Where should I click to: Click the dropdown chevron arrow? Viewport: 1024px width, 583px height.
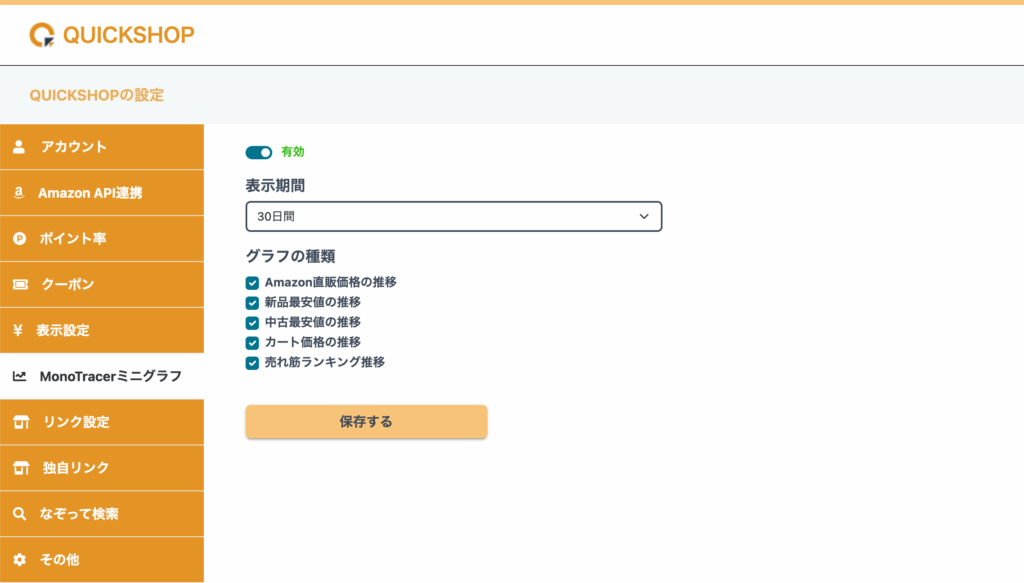coord(644,216)
